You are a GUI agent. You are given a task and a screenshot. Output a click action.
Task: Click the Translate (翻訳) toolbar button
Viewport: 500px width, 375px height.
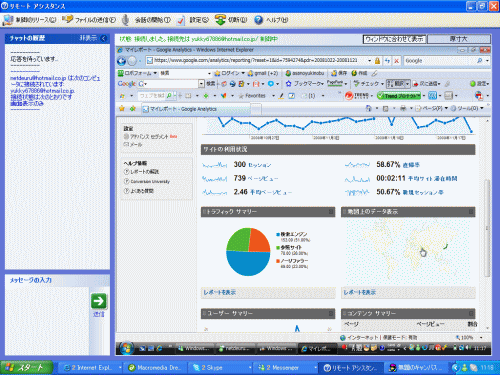[398, 84]
